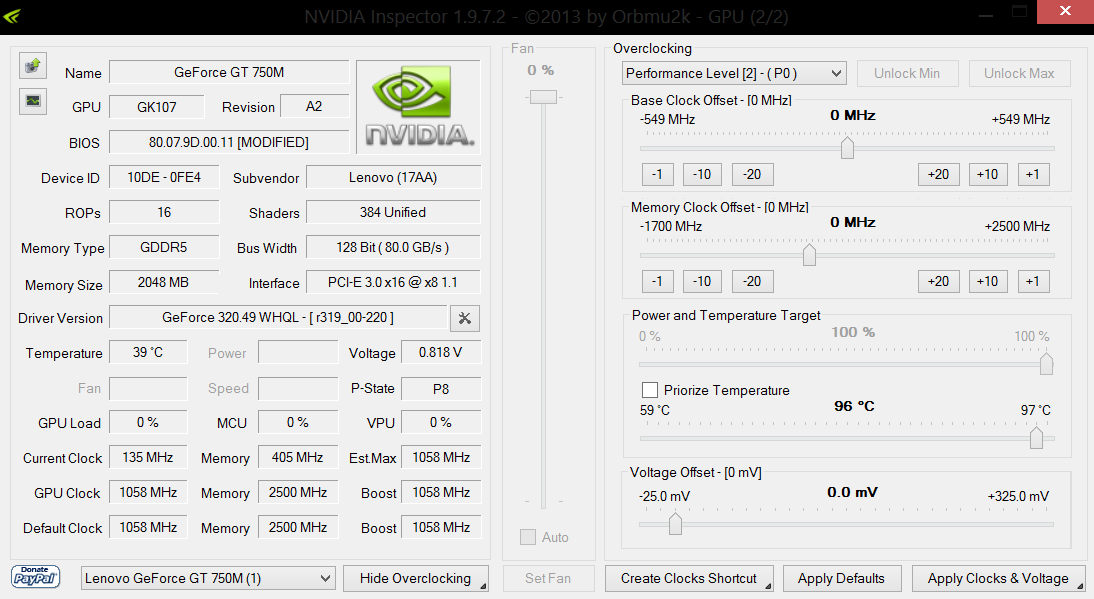The width and height of the screenshot is (1094, 599).
Task: Click Base Clock Offset +10 button
Action: pos(988,174)
